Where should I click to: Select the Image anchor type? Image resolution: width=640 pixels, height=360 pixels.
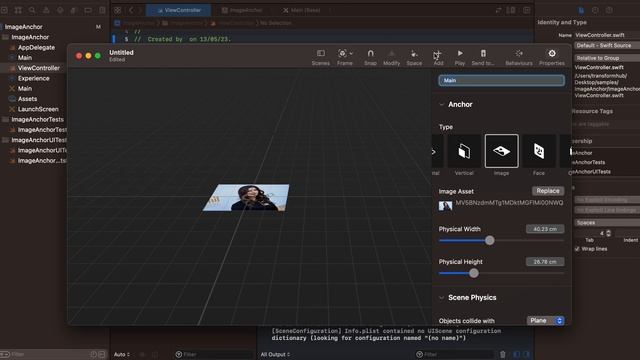tap(502, 151)
